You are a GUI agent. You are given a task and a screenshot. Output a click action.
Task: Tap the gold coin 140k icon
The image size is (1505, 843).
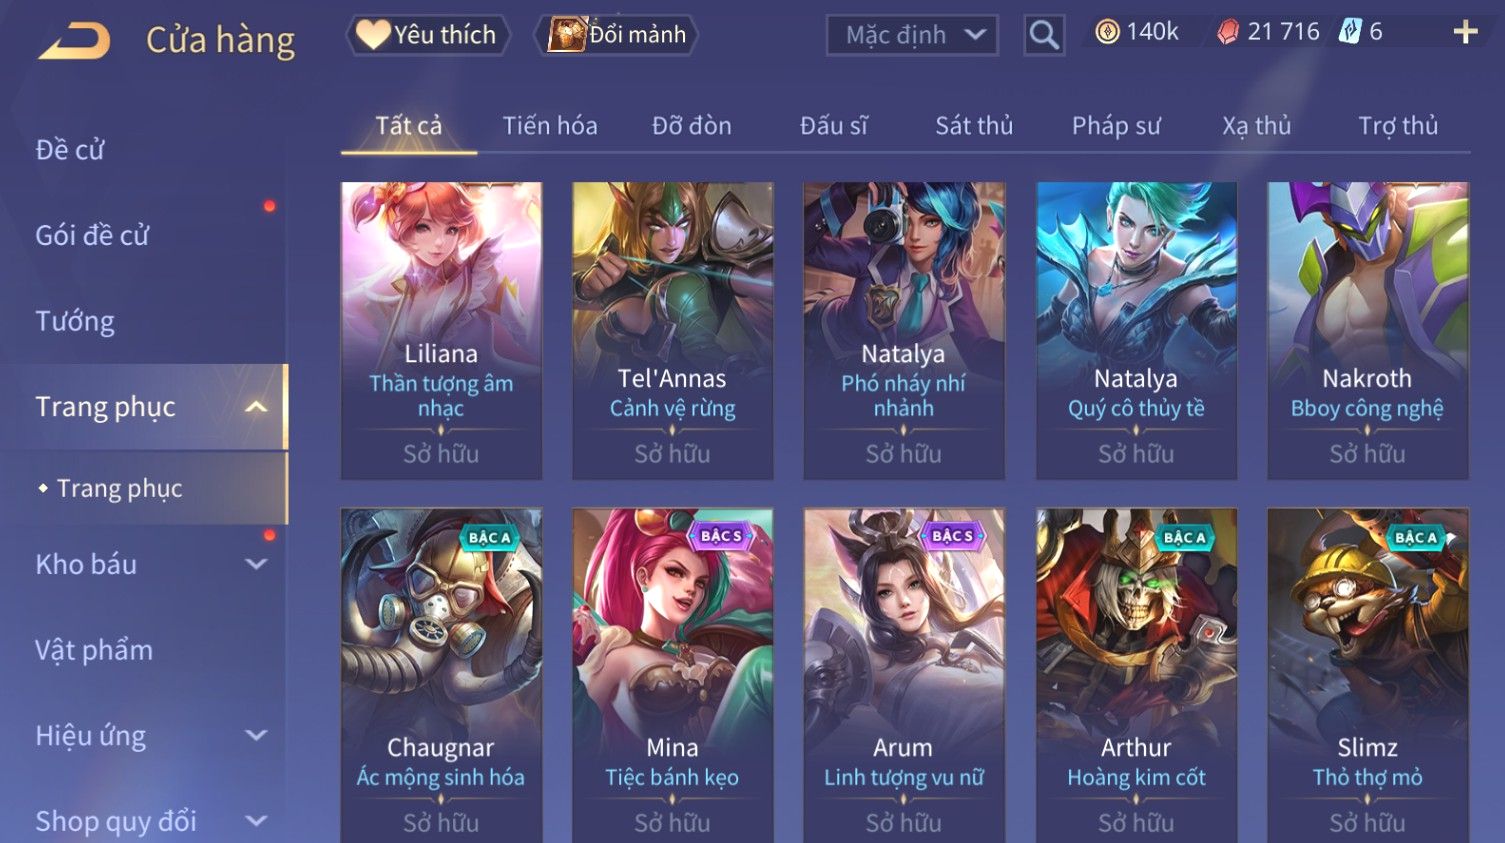pos(1107,32)
